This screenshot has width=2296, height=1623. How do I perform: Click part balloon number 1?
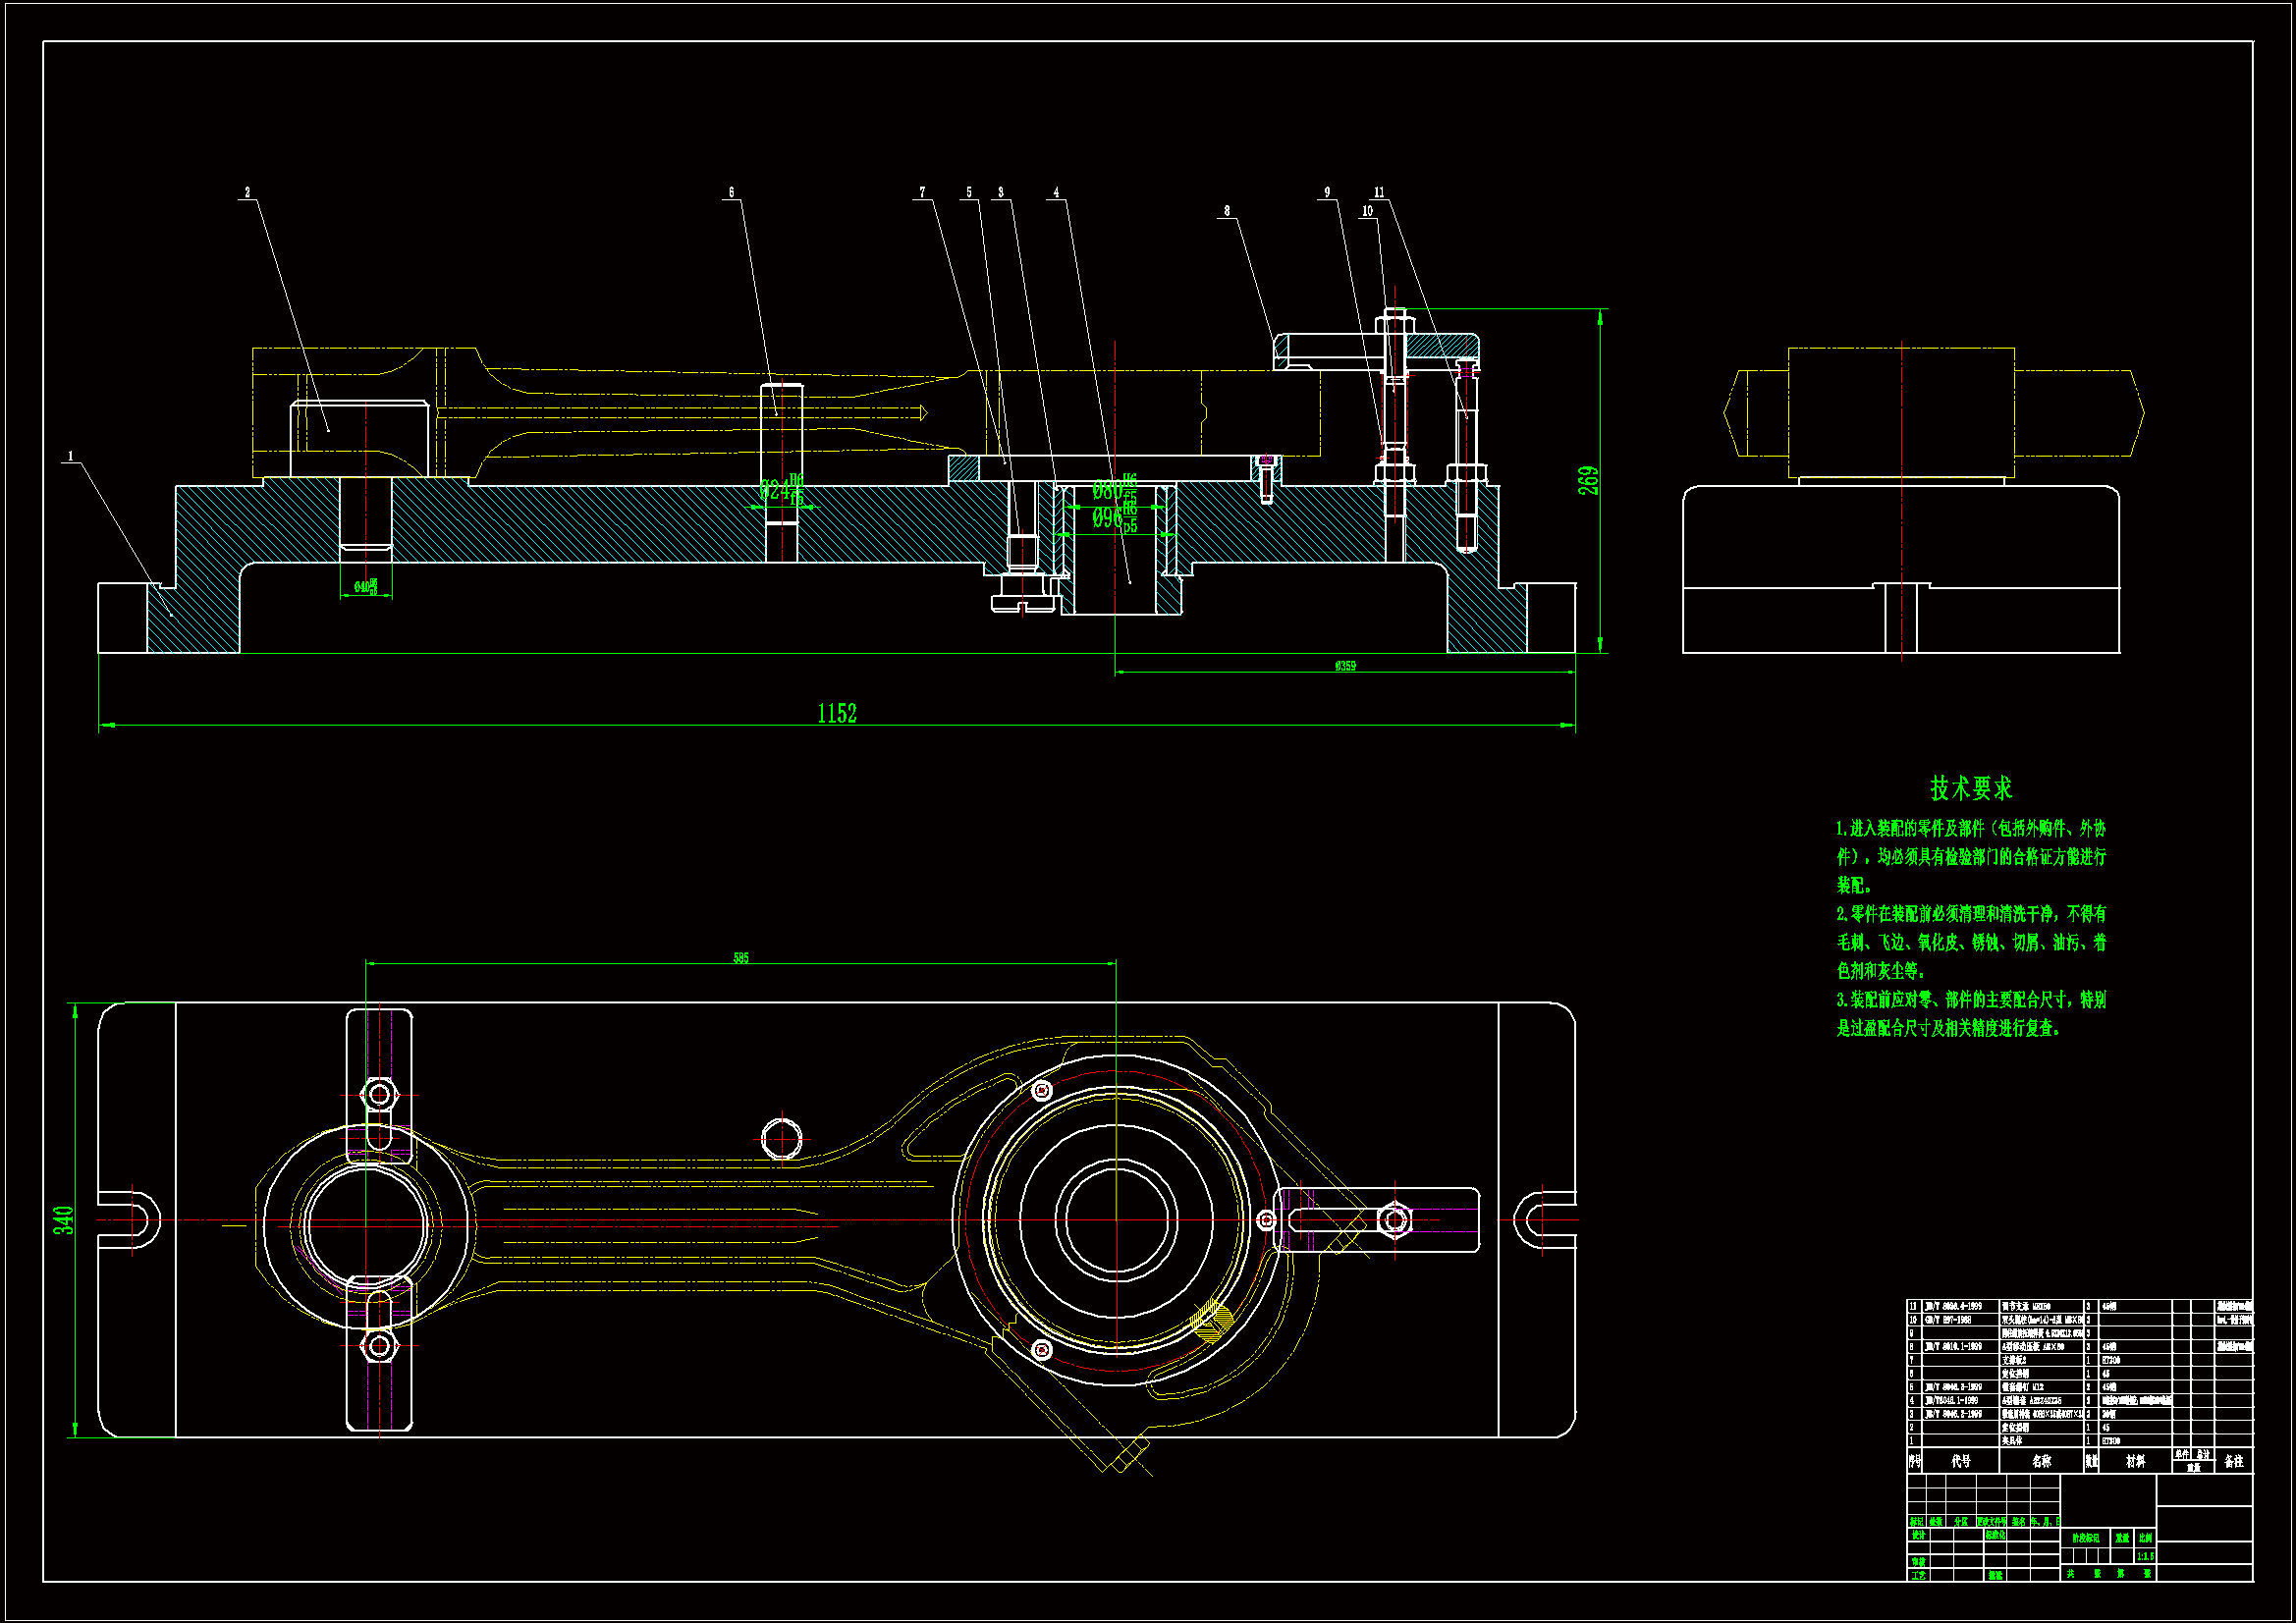[x=70, y=457]
